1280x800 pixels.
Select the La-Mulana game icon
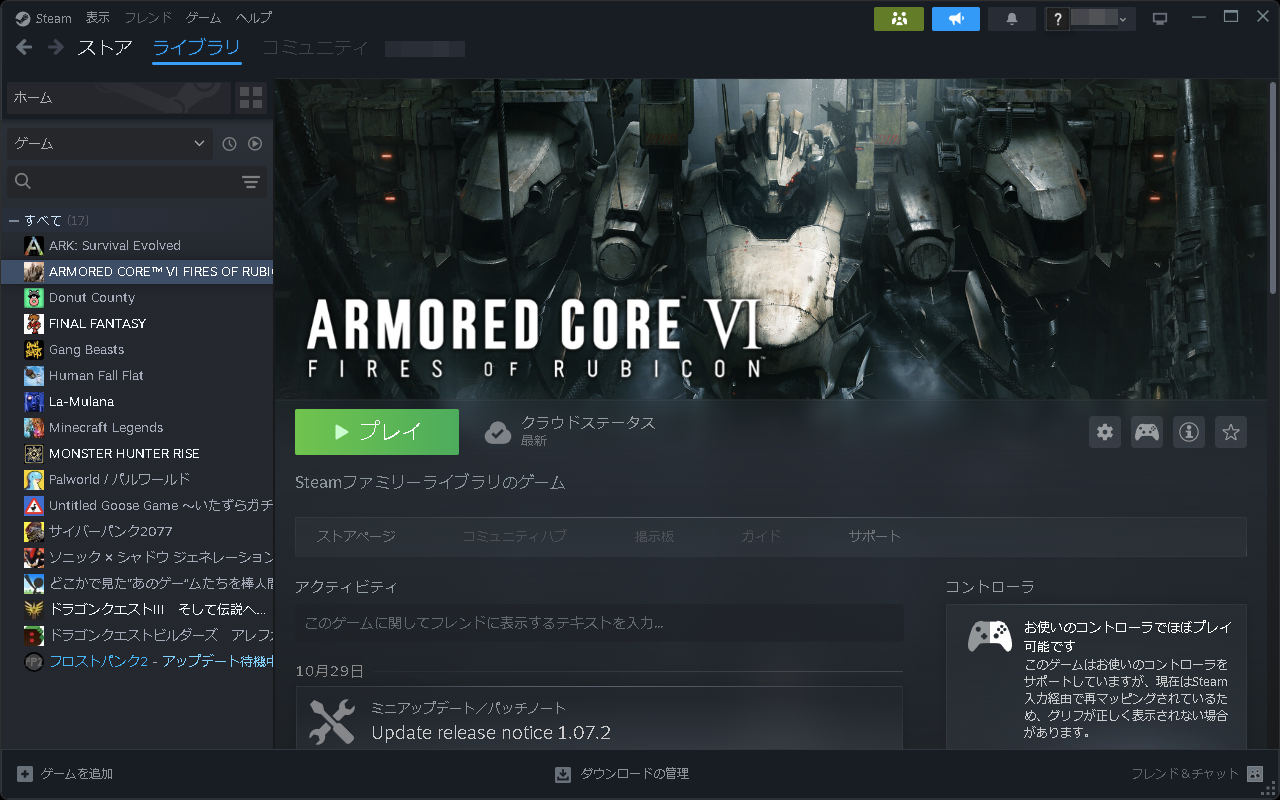(x=34, y=402)
